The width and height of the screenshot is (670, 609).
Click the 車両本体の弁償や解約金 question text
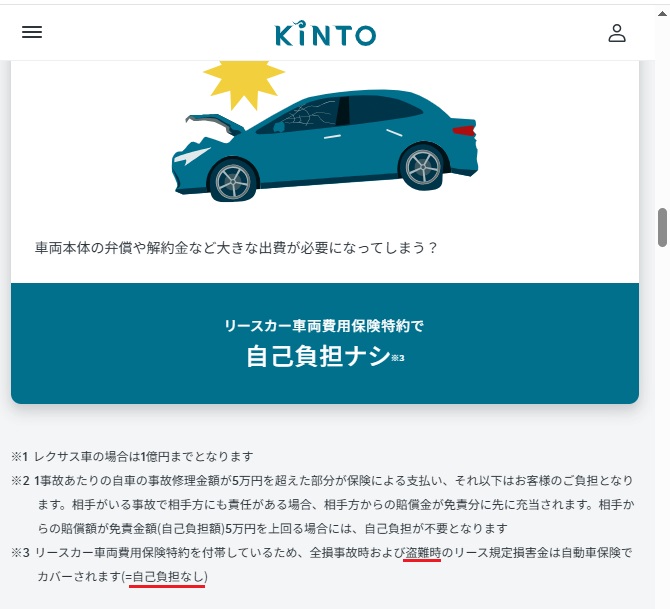[236, 248]
